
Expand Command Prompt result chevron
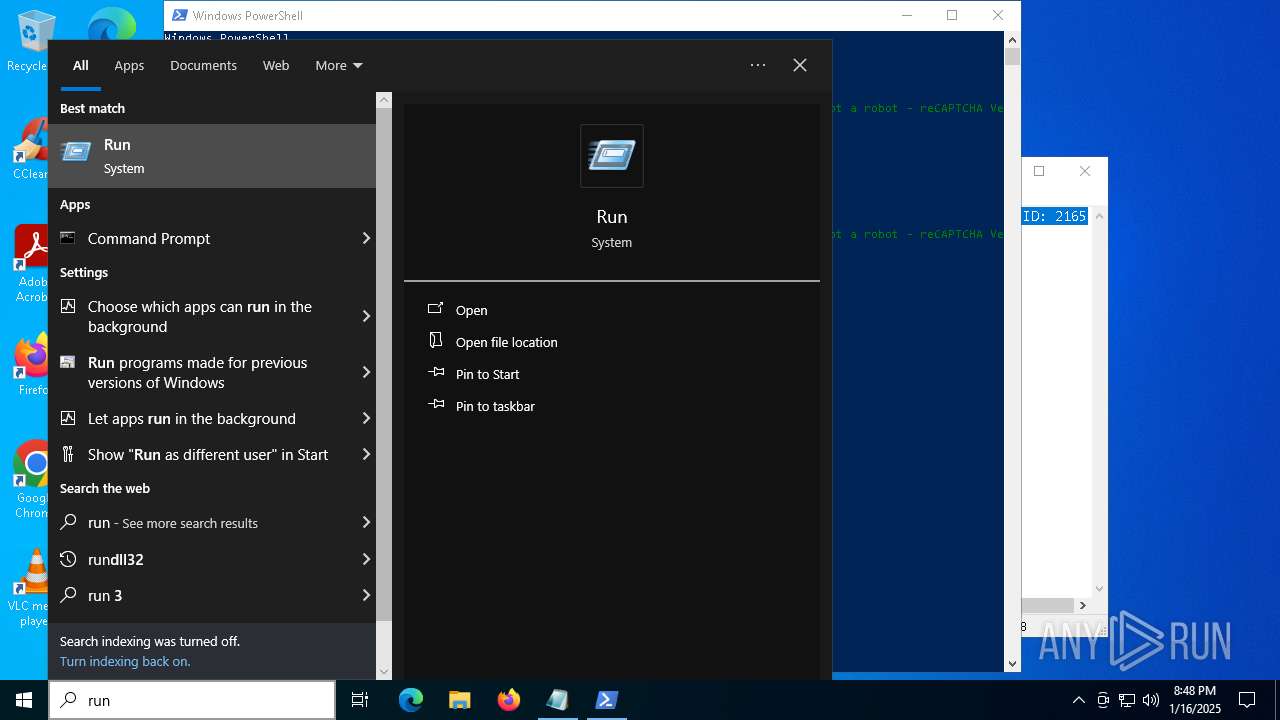point(366,238)
